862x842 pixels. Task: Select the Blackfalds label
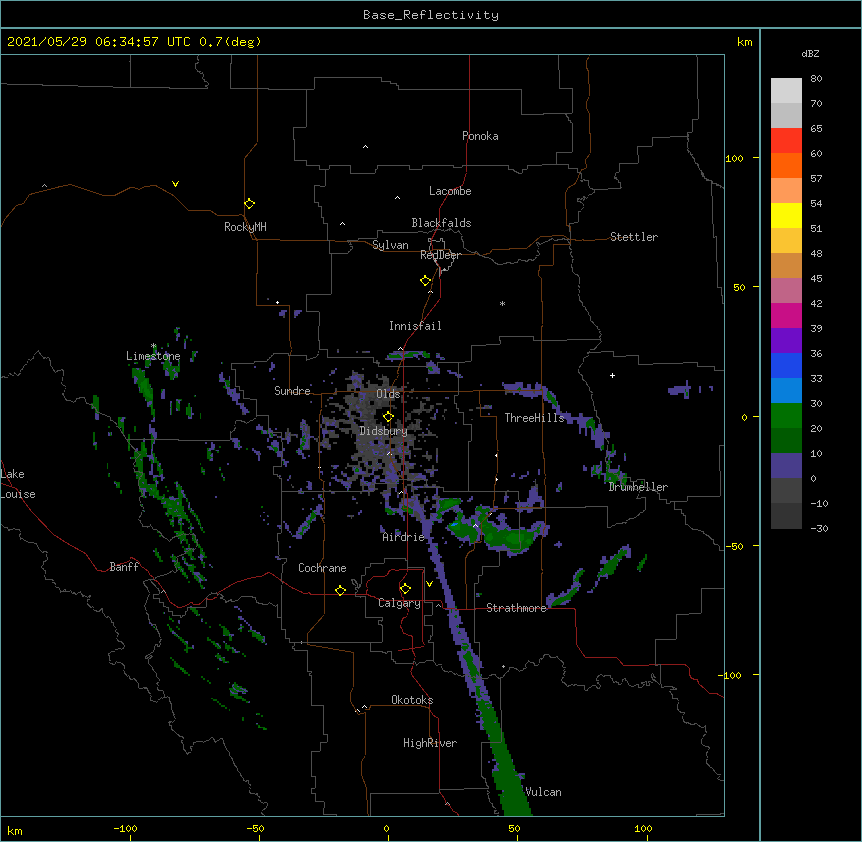(x=441, y=223)
